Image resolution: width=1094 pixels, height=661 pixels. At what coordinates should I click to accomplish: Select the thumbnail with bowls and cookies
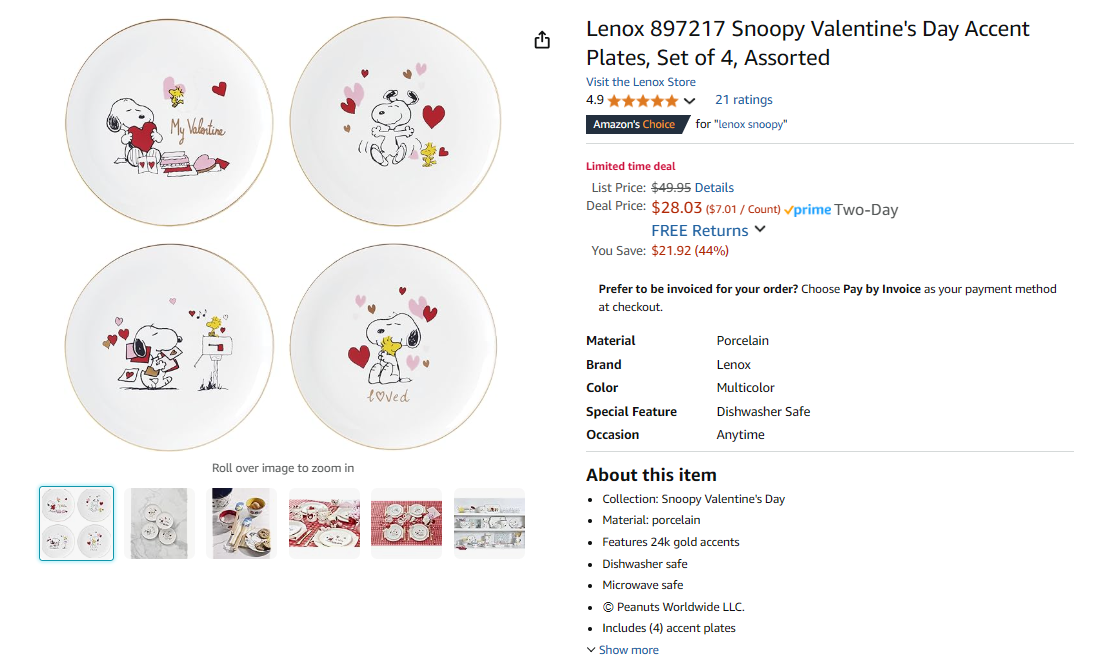[x=242, y=523]
